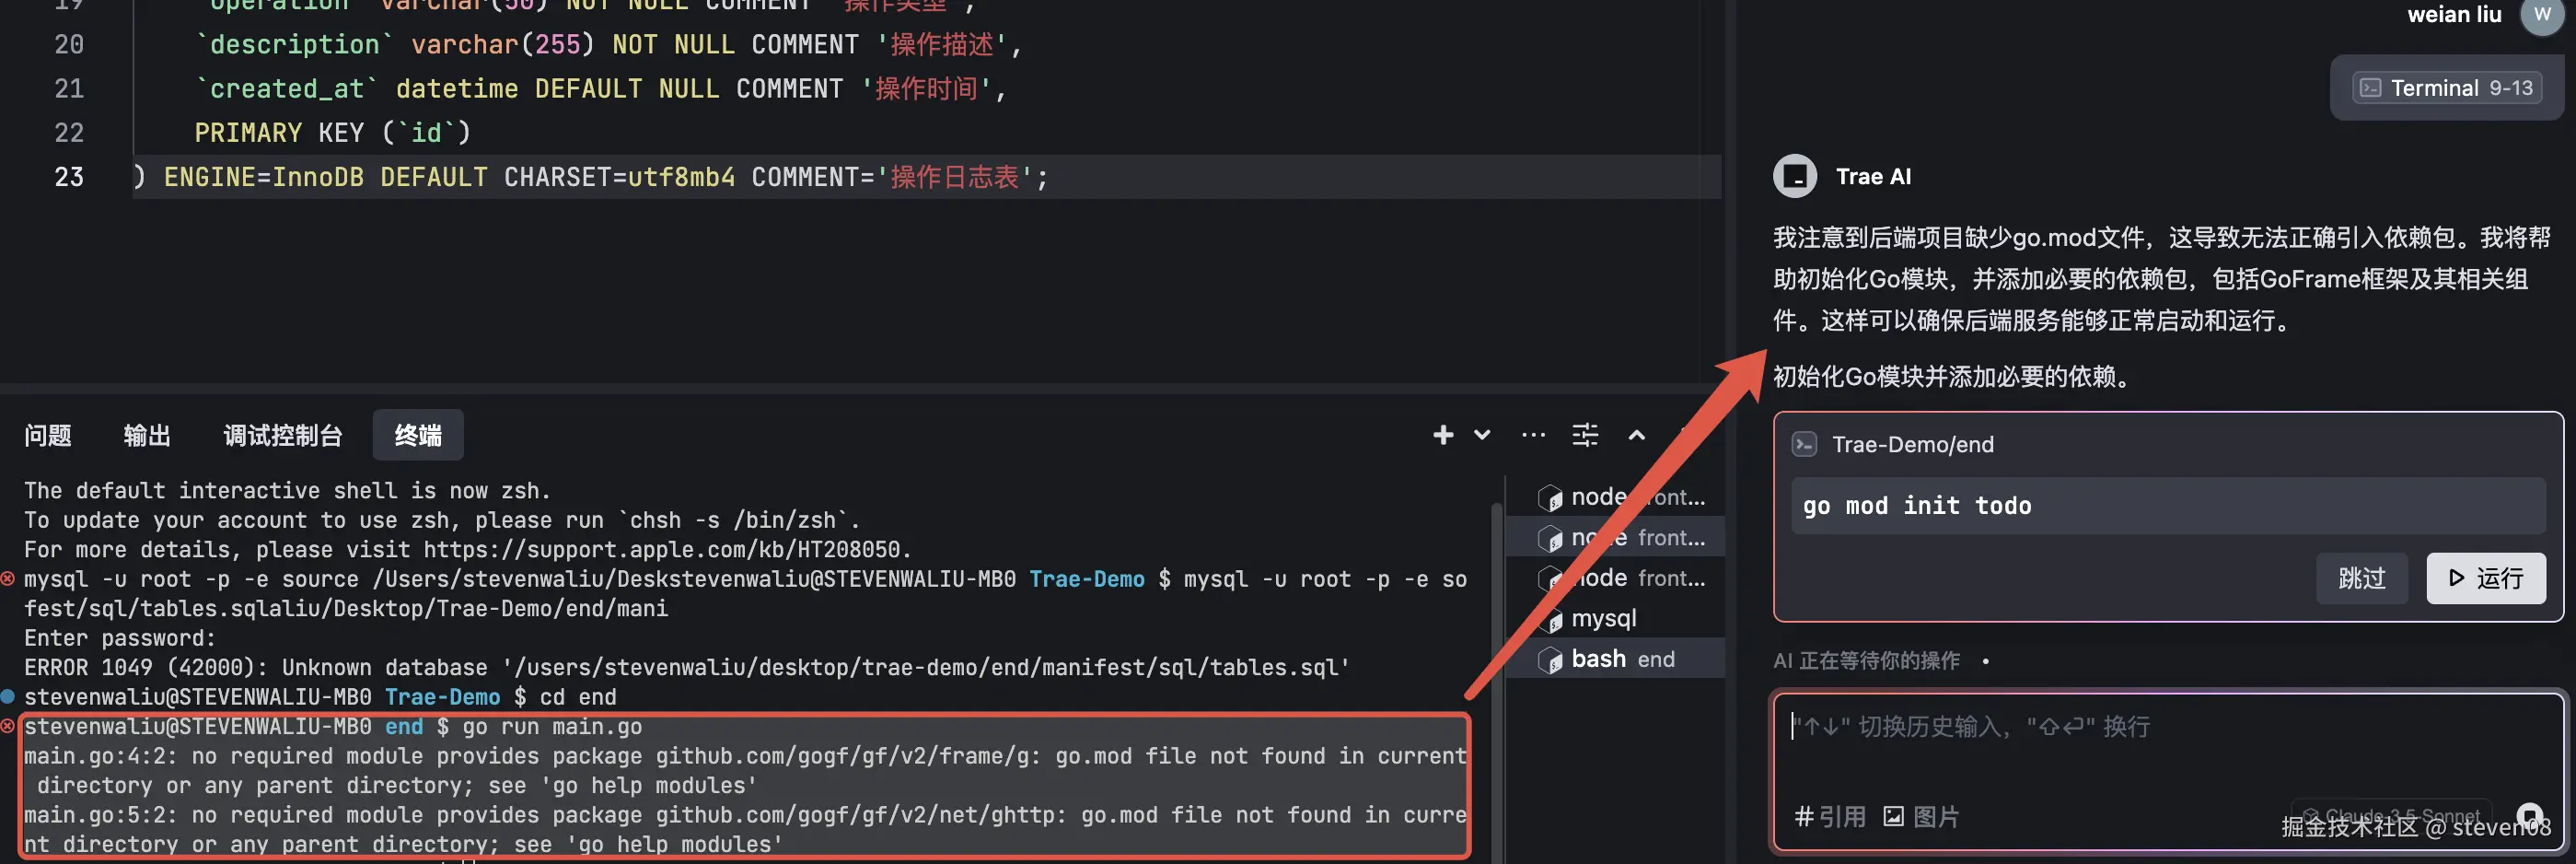Open the terminal panel's more actions ellipsis
This screenshot has width=2576, height=864.
[1533, 435]
